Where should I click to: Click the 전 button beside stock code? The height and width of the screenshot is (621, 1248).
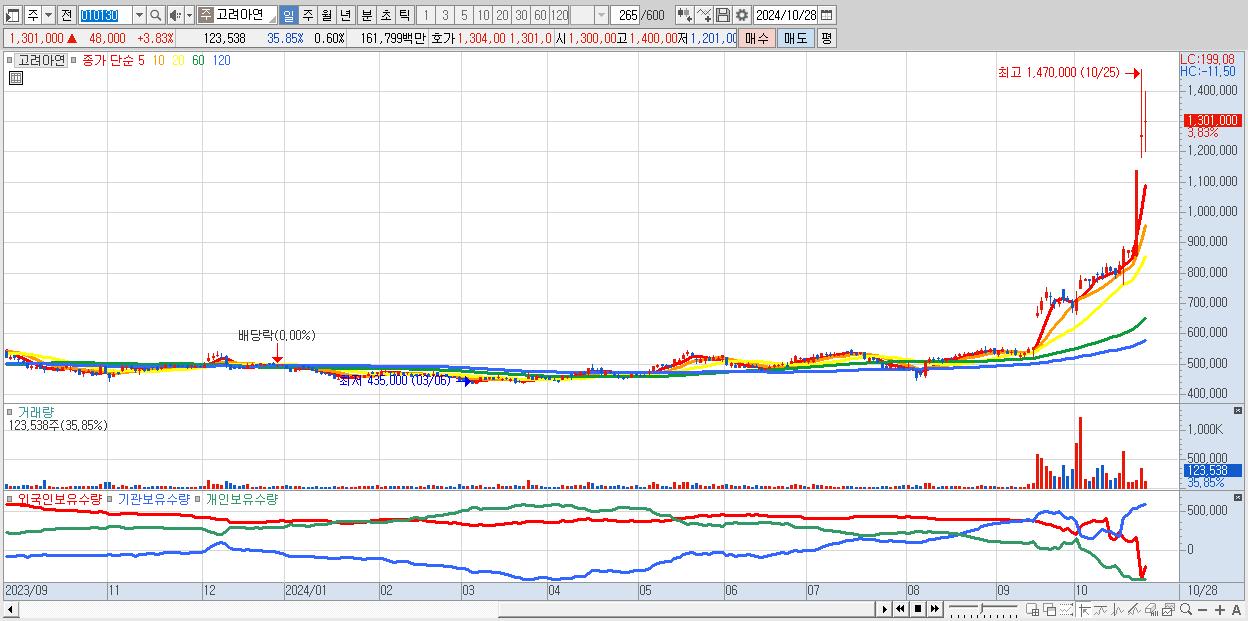point(66,15)
